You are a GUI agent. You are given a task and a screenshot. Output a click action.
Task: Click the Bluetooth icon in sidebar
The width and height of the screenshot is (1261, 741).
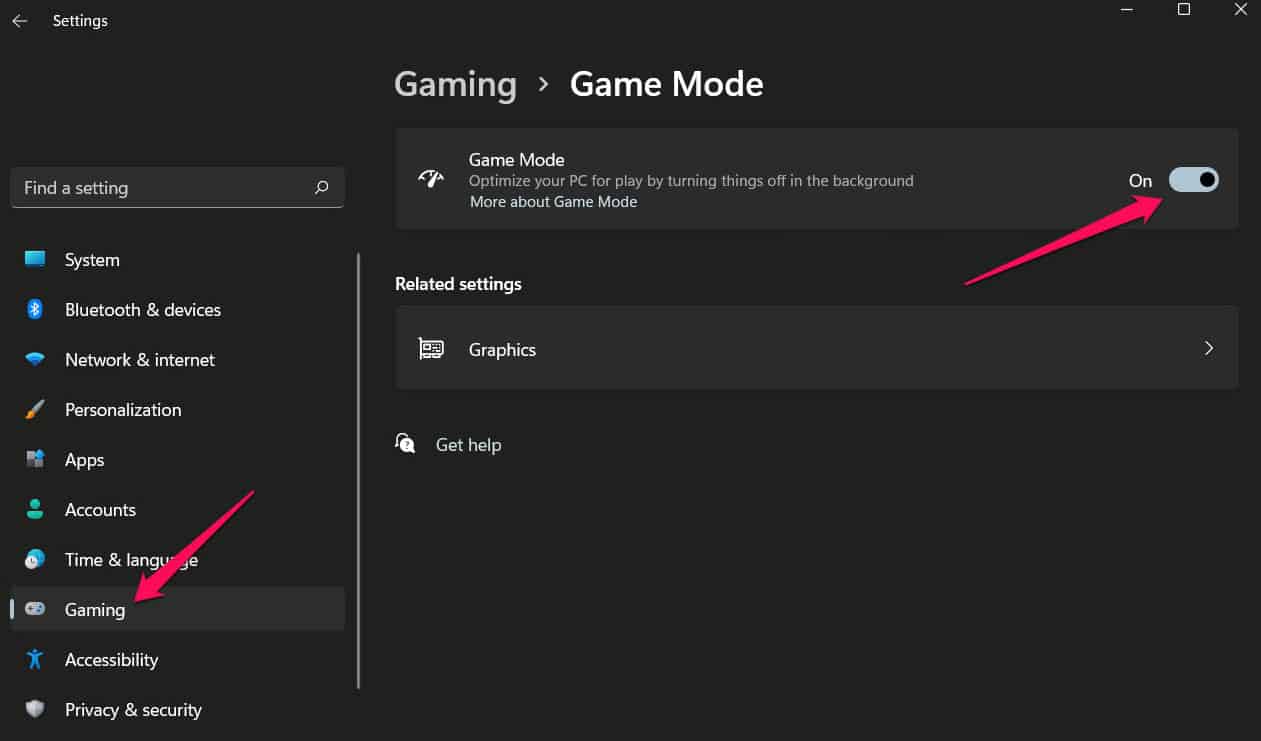point(35,309)
